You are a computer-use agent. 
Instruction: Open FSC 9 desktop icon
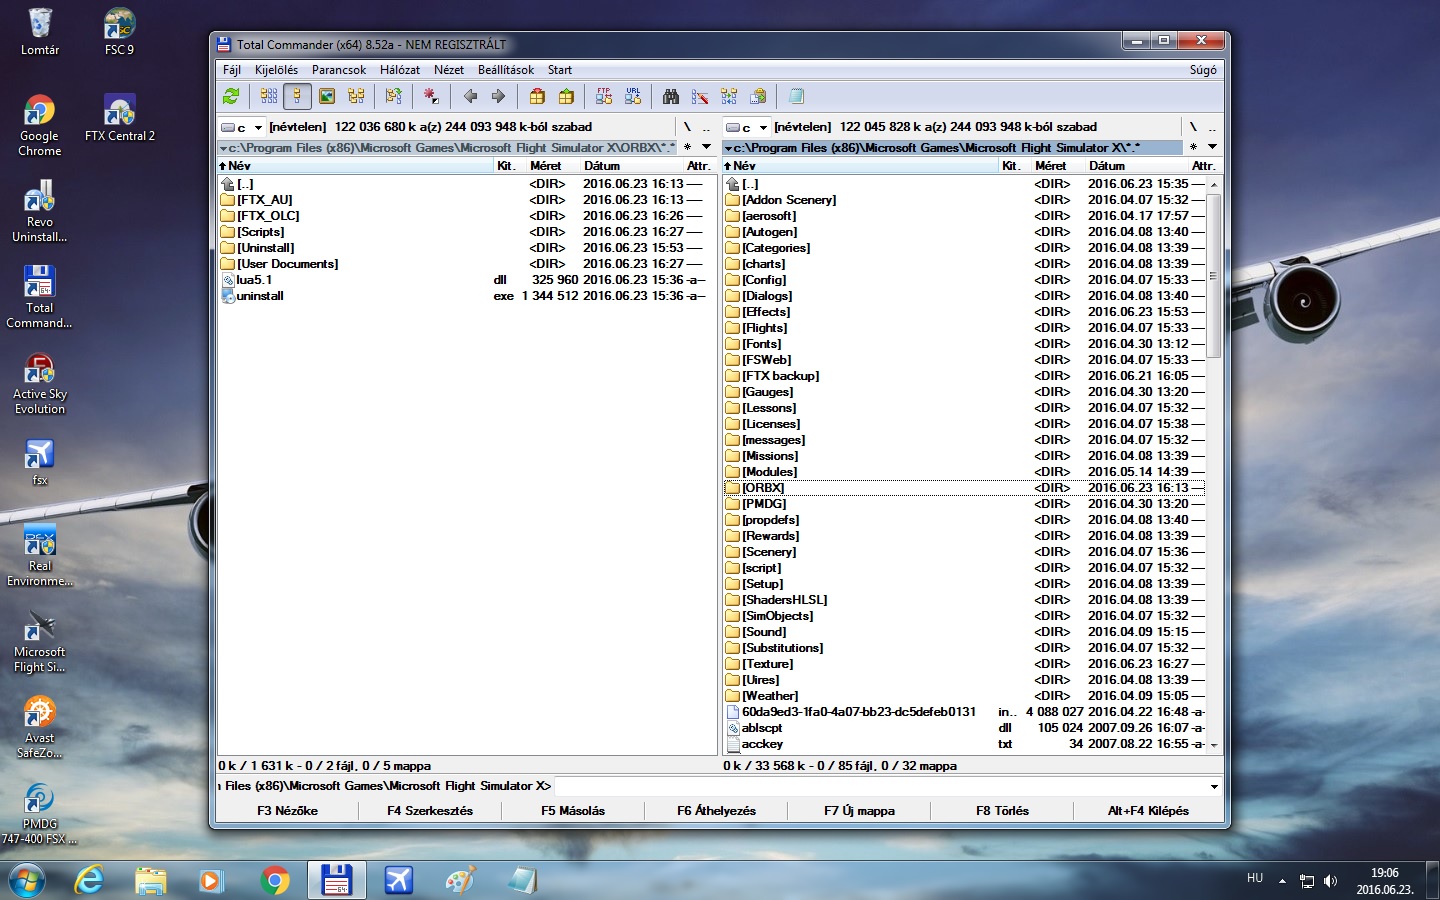tap(119, 30)
